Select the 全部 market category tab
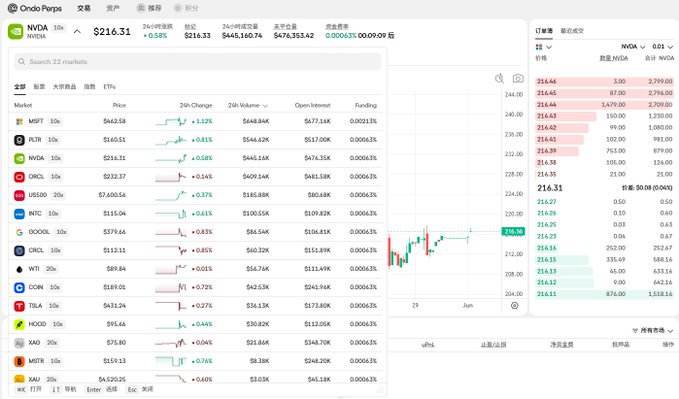Image resolution: width=679 pixels, height=399 pixels. coord(20,87)
